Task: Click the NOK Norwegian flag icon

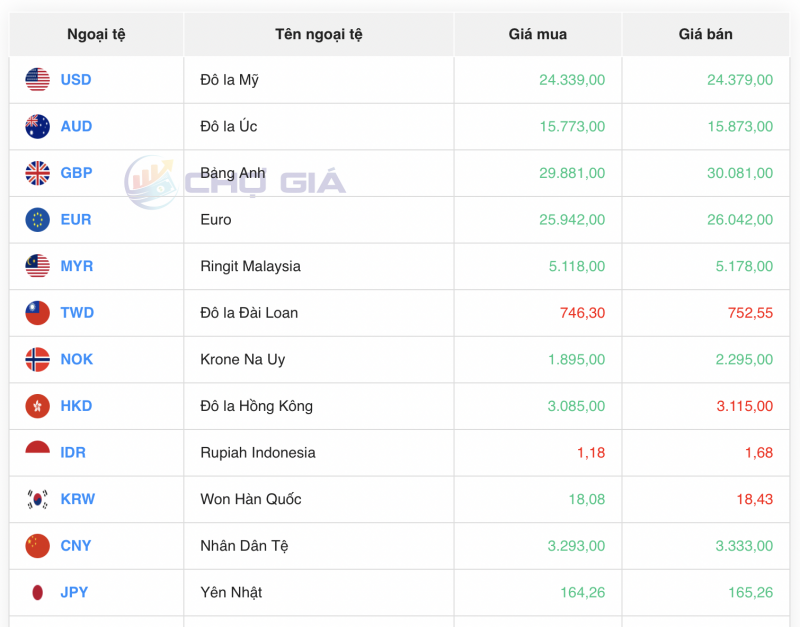Action: point(38,359)
